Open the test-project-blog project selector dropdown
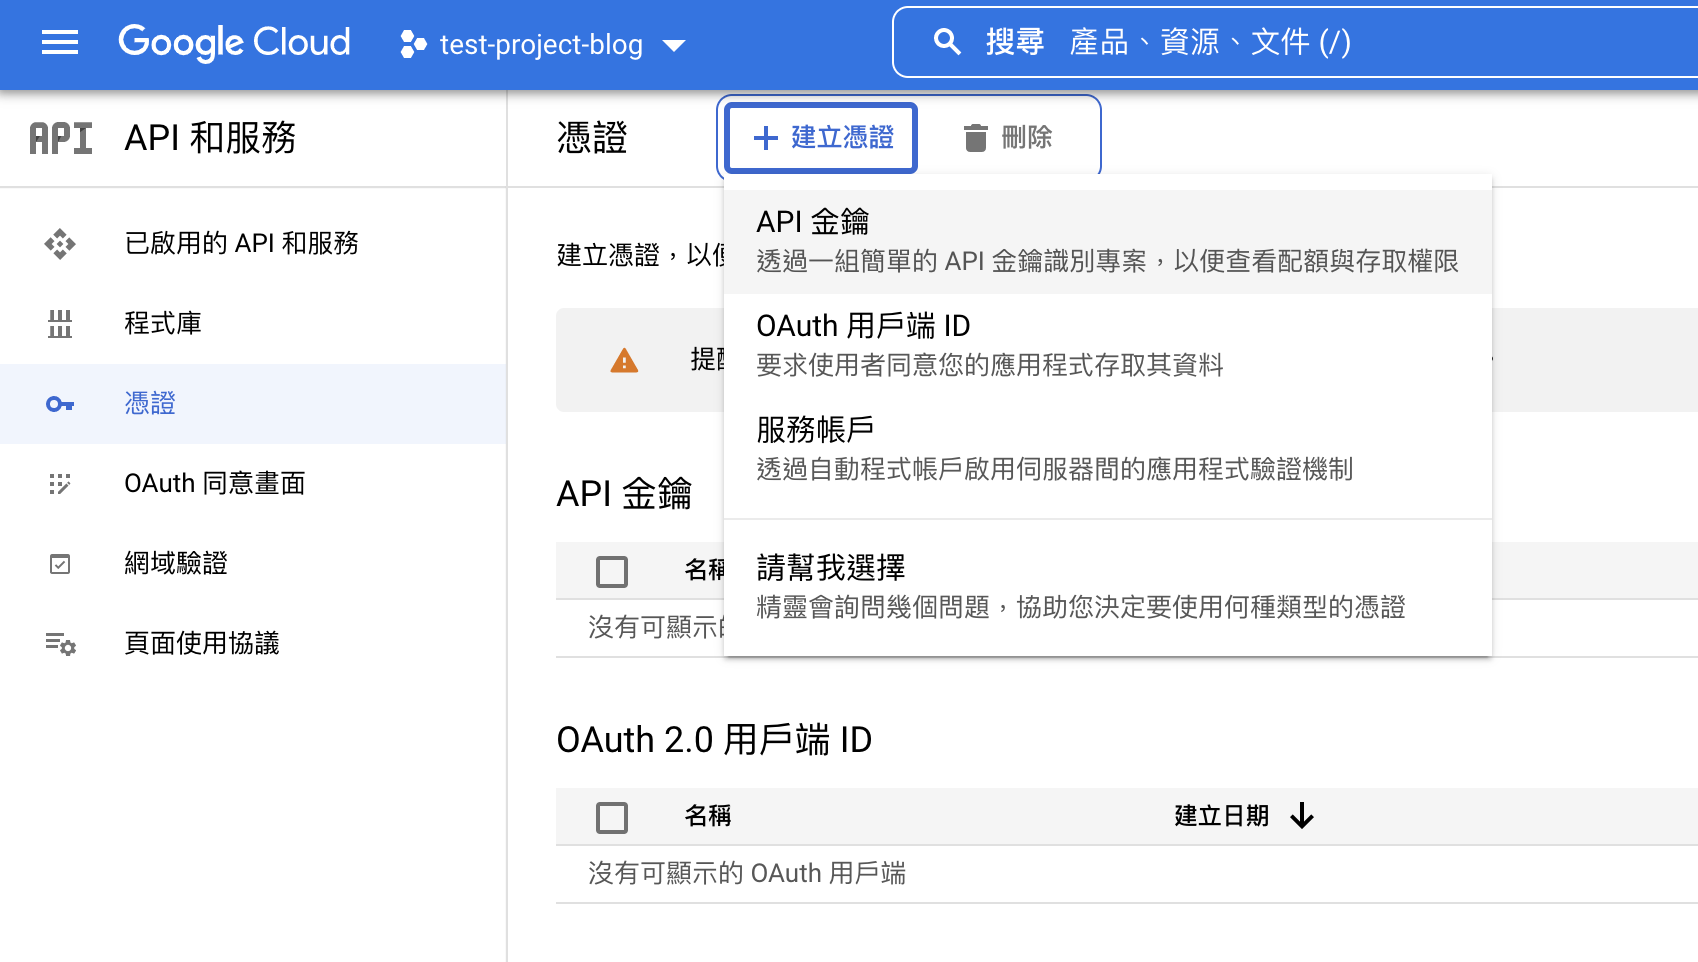1698x962 pixels. pyautogui.click(x=543, y=44)
